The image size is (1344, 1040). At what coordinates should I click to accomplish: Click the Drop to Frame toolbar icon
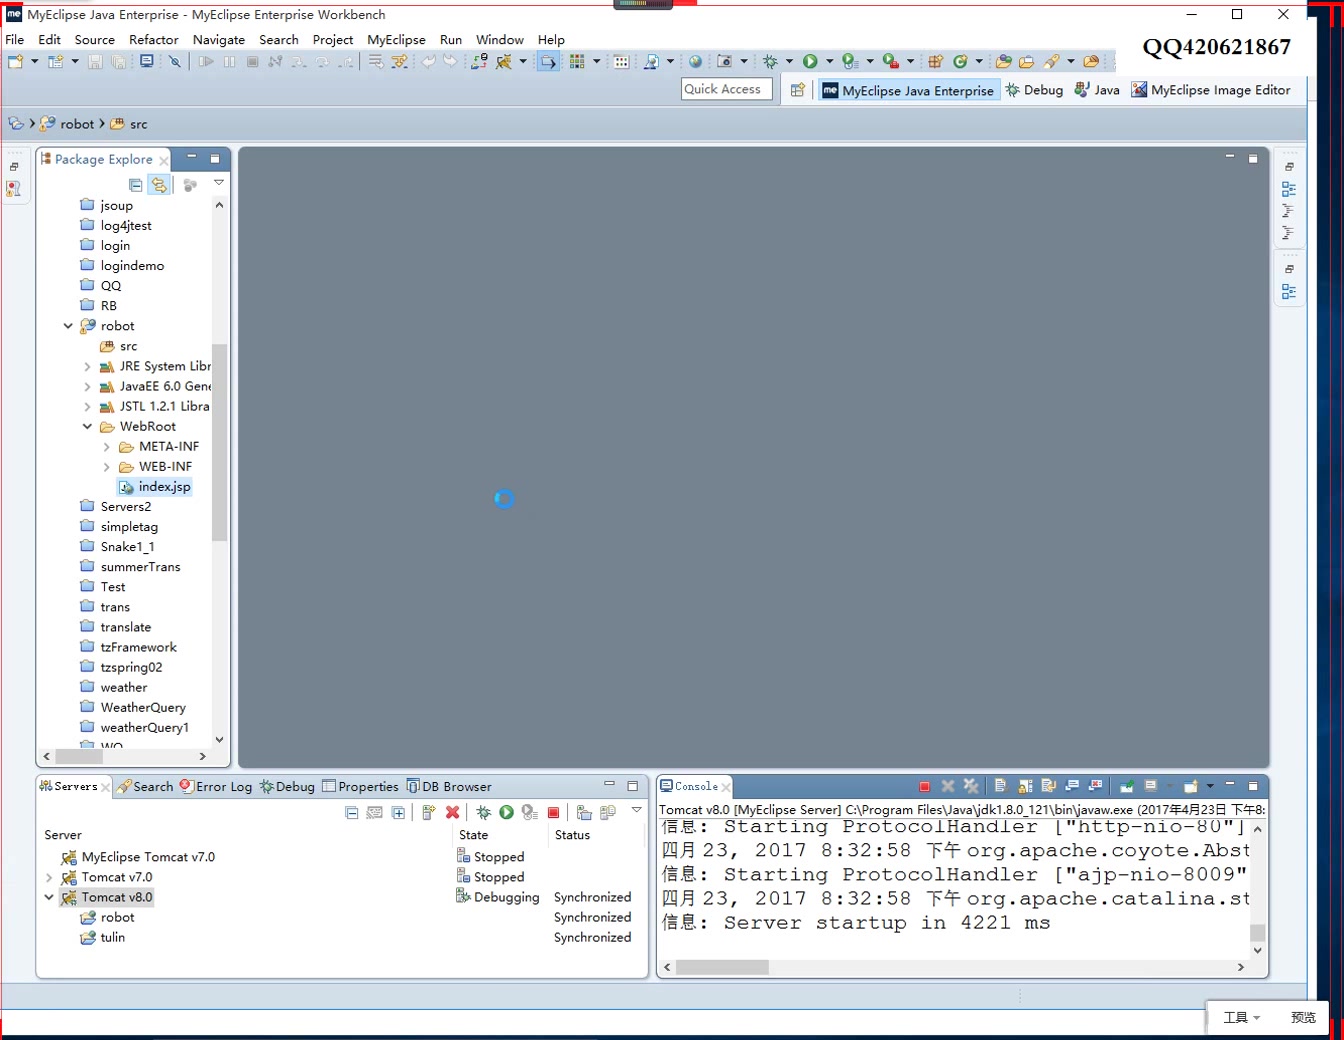376,62
